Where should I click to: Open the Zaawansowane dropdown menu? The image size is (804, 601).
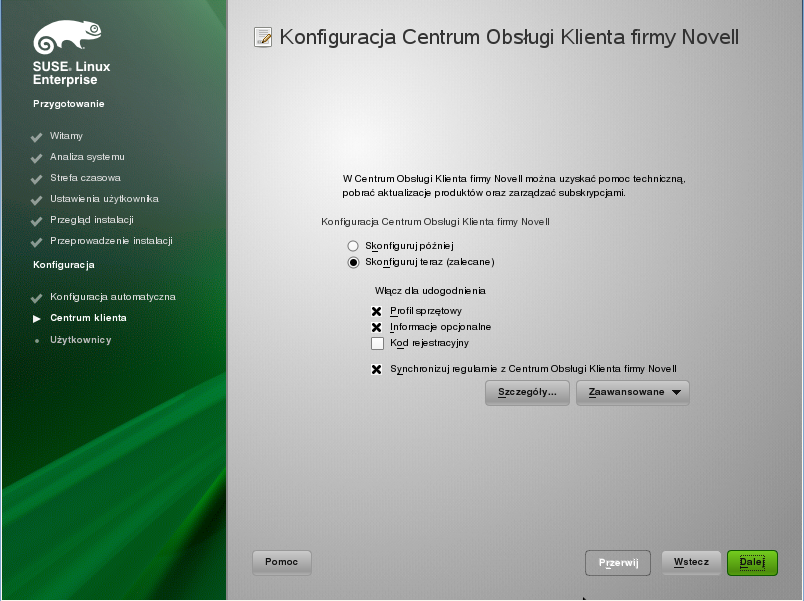633,393
